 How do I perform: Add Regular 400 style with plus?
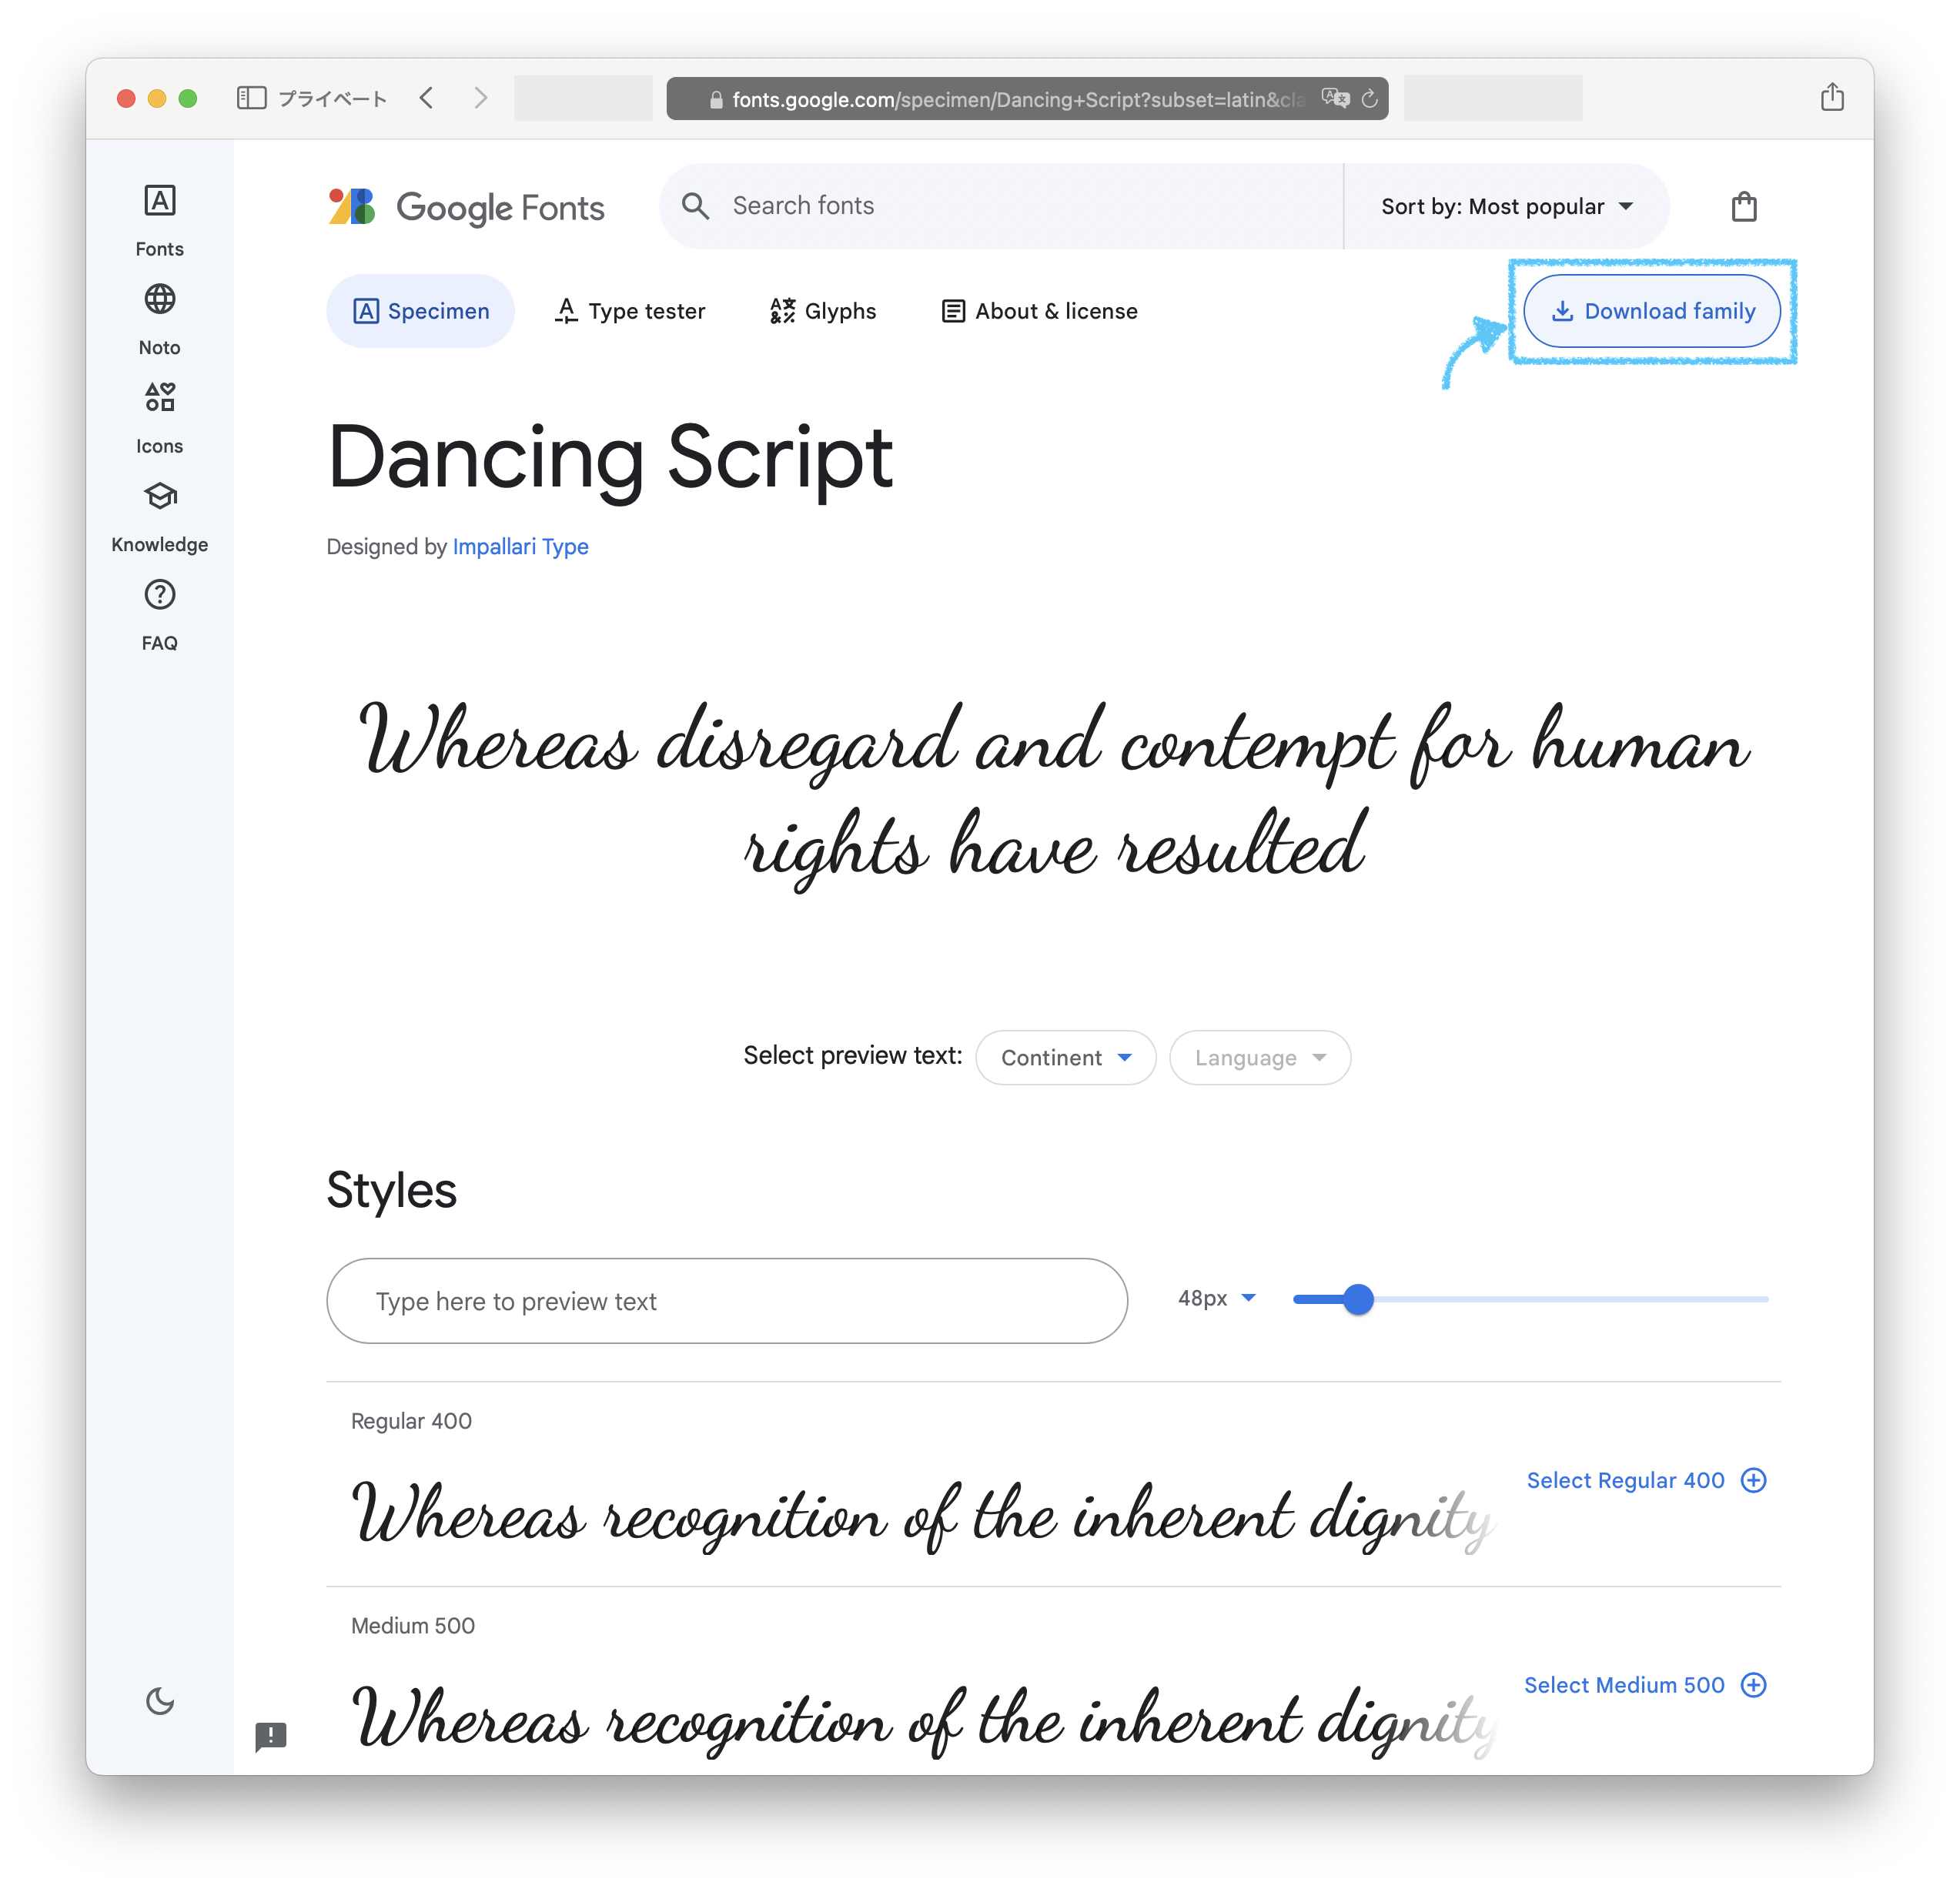coord(1753,1480)
